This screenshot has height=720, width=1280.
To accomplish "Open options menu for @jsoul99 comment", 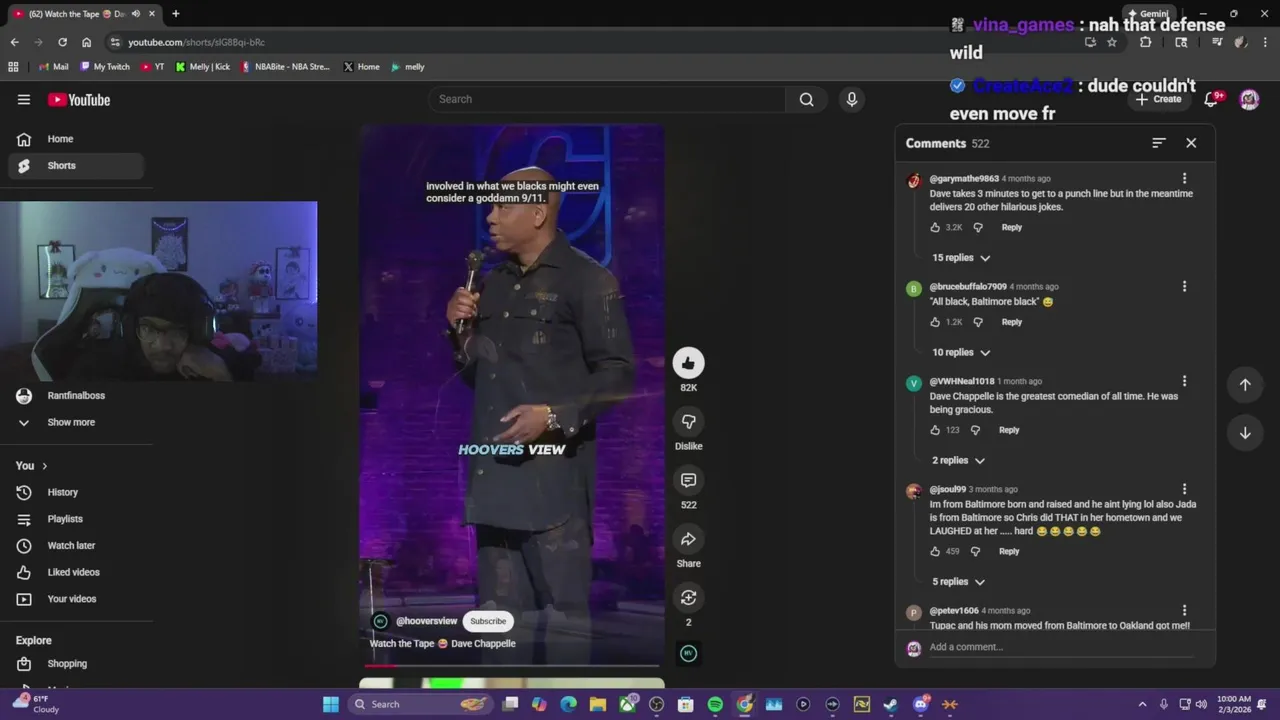I will pos(1184,489).
